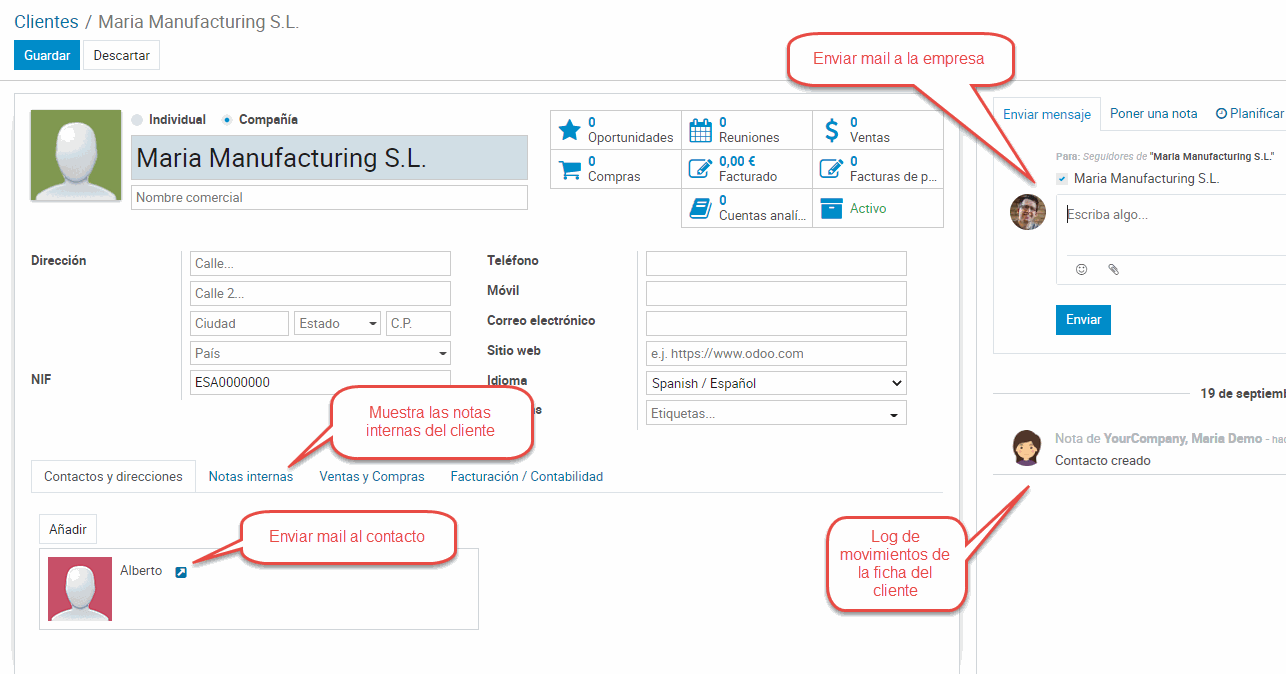Open the Oportunidades star icon
This screenshot has width=1286, height=674.
coord(569,130)
